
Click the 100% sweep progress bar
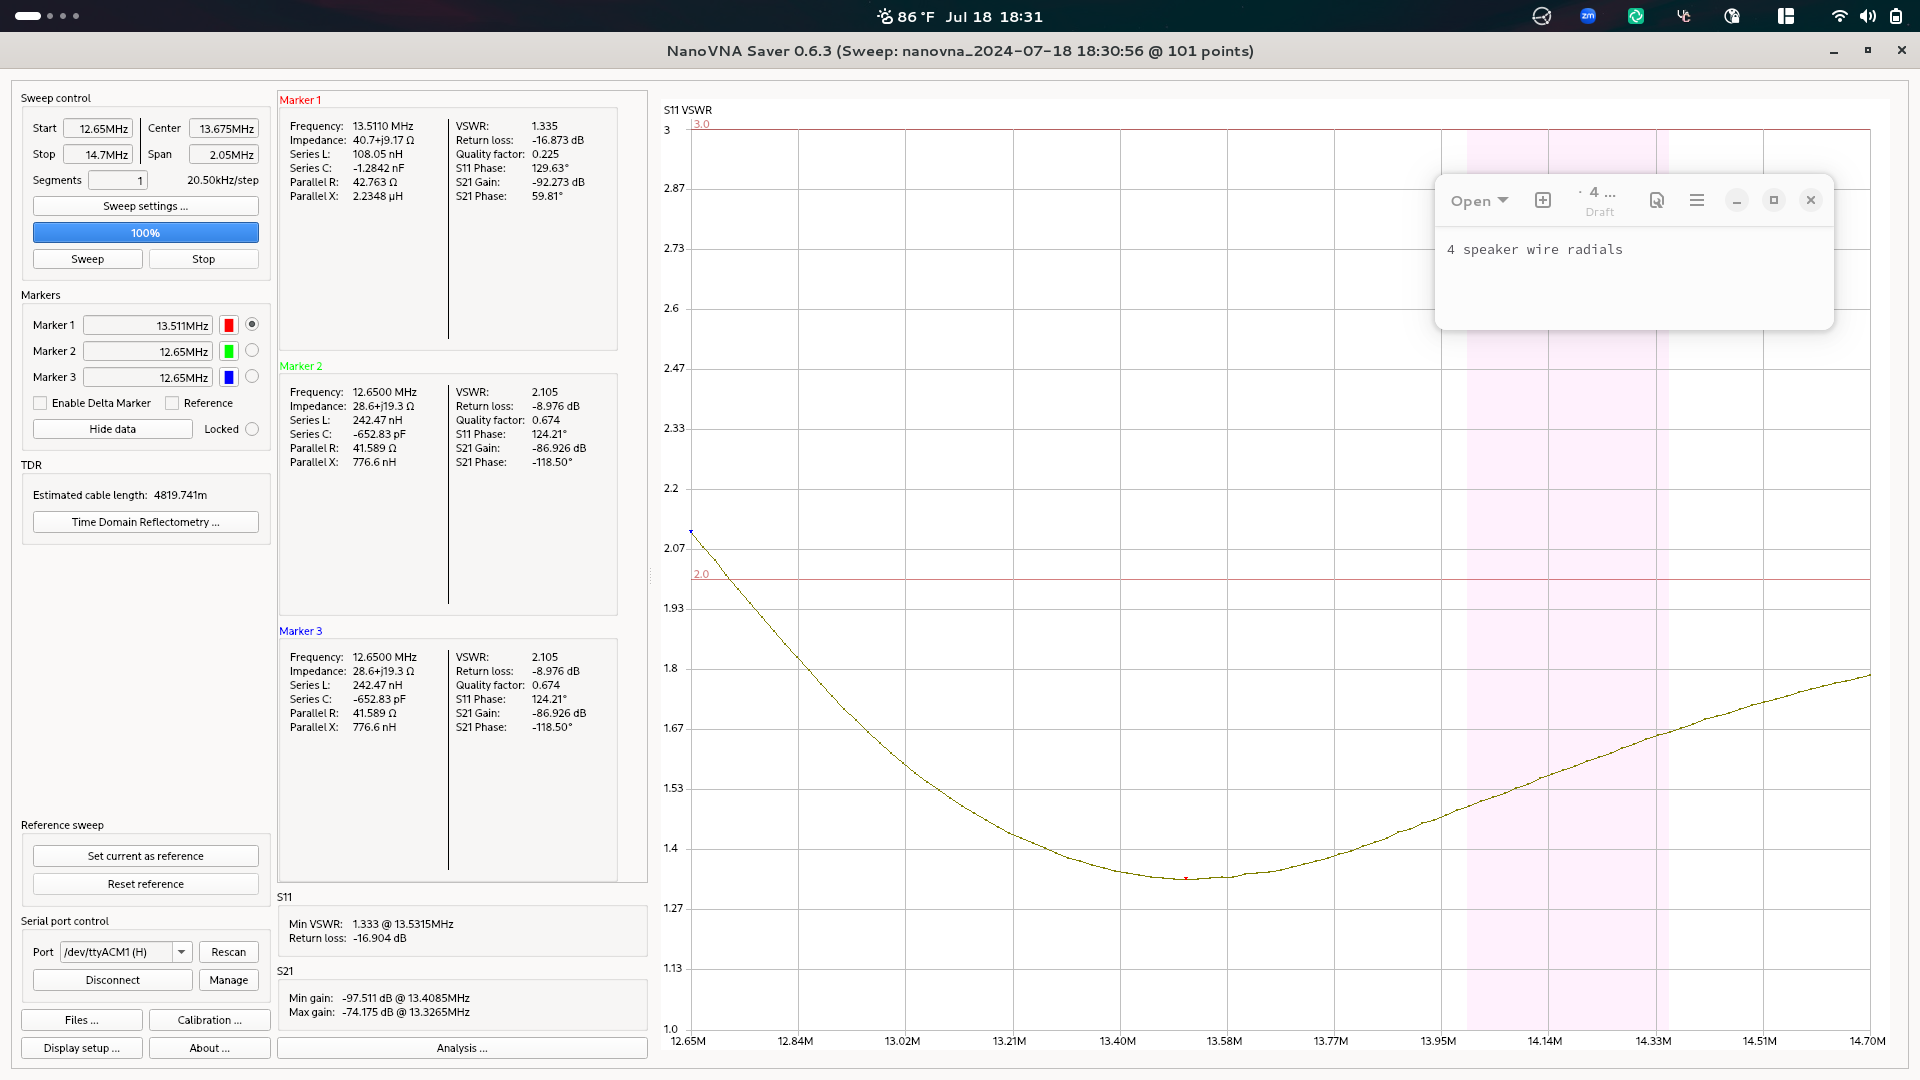[146, 233]
